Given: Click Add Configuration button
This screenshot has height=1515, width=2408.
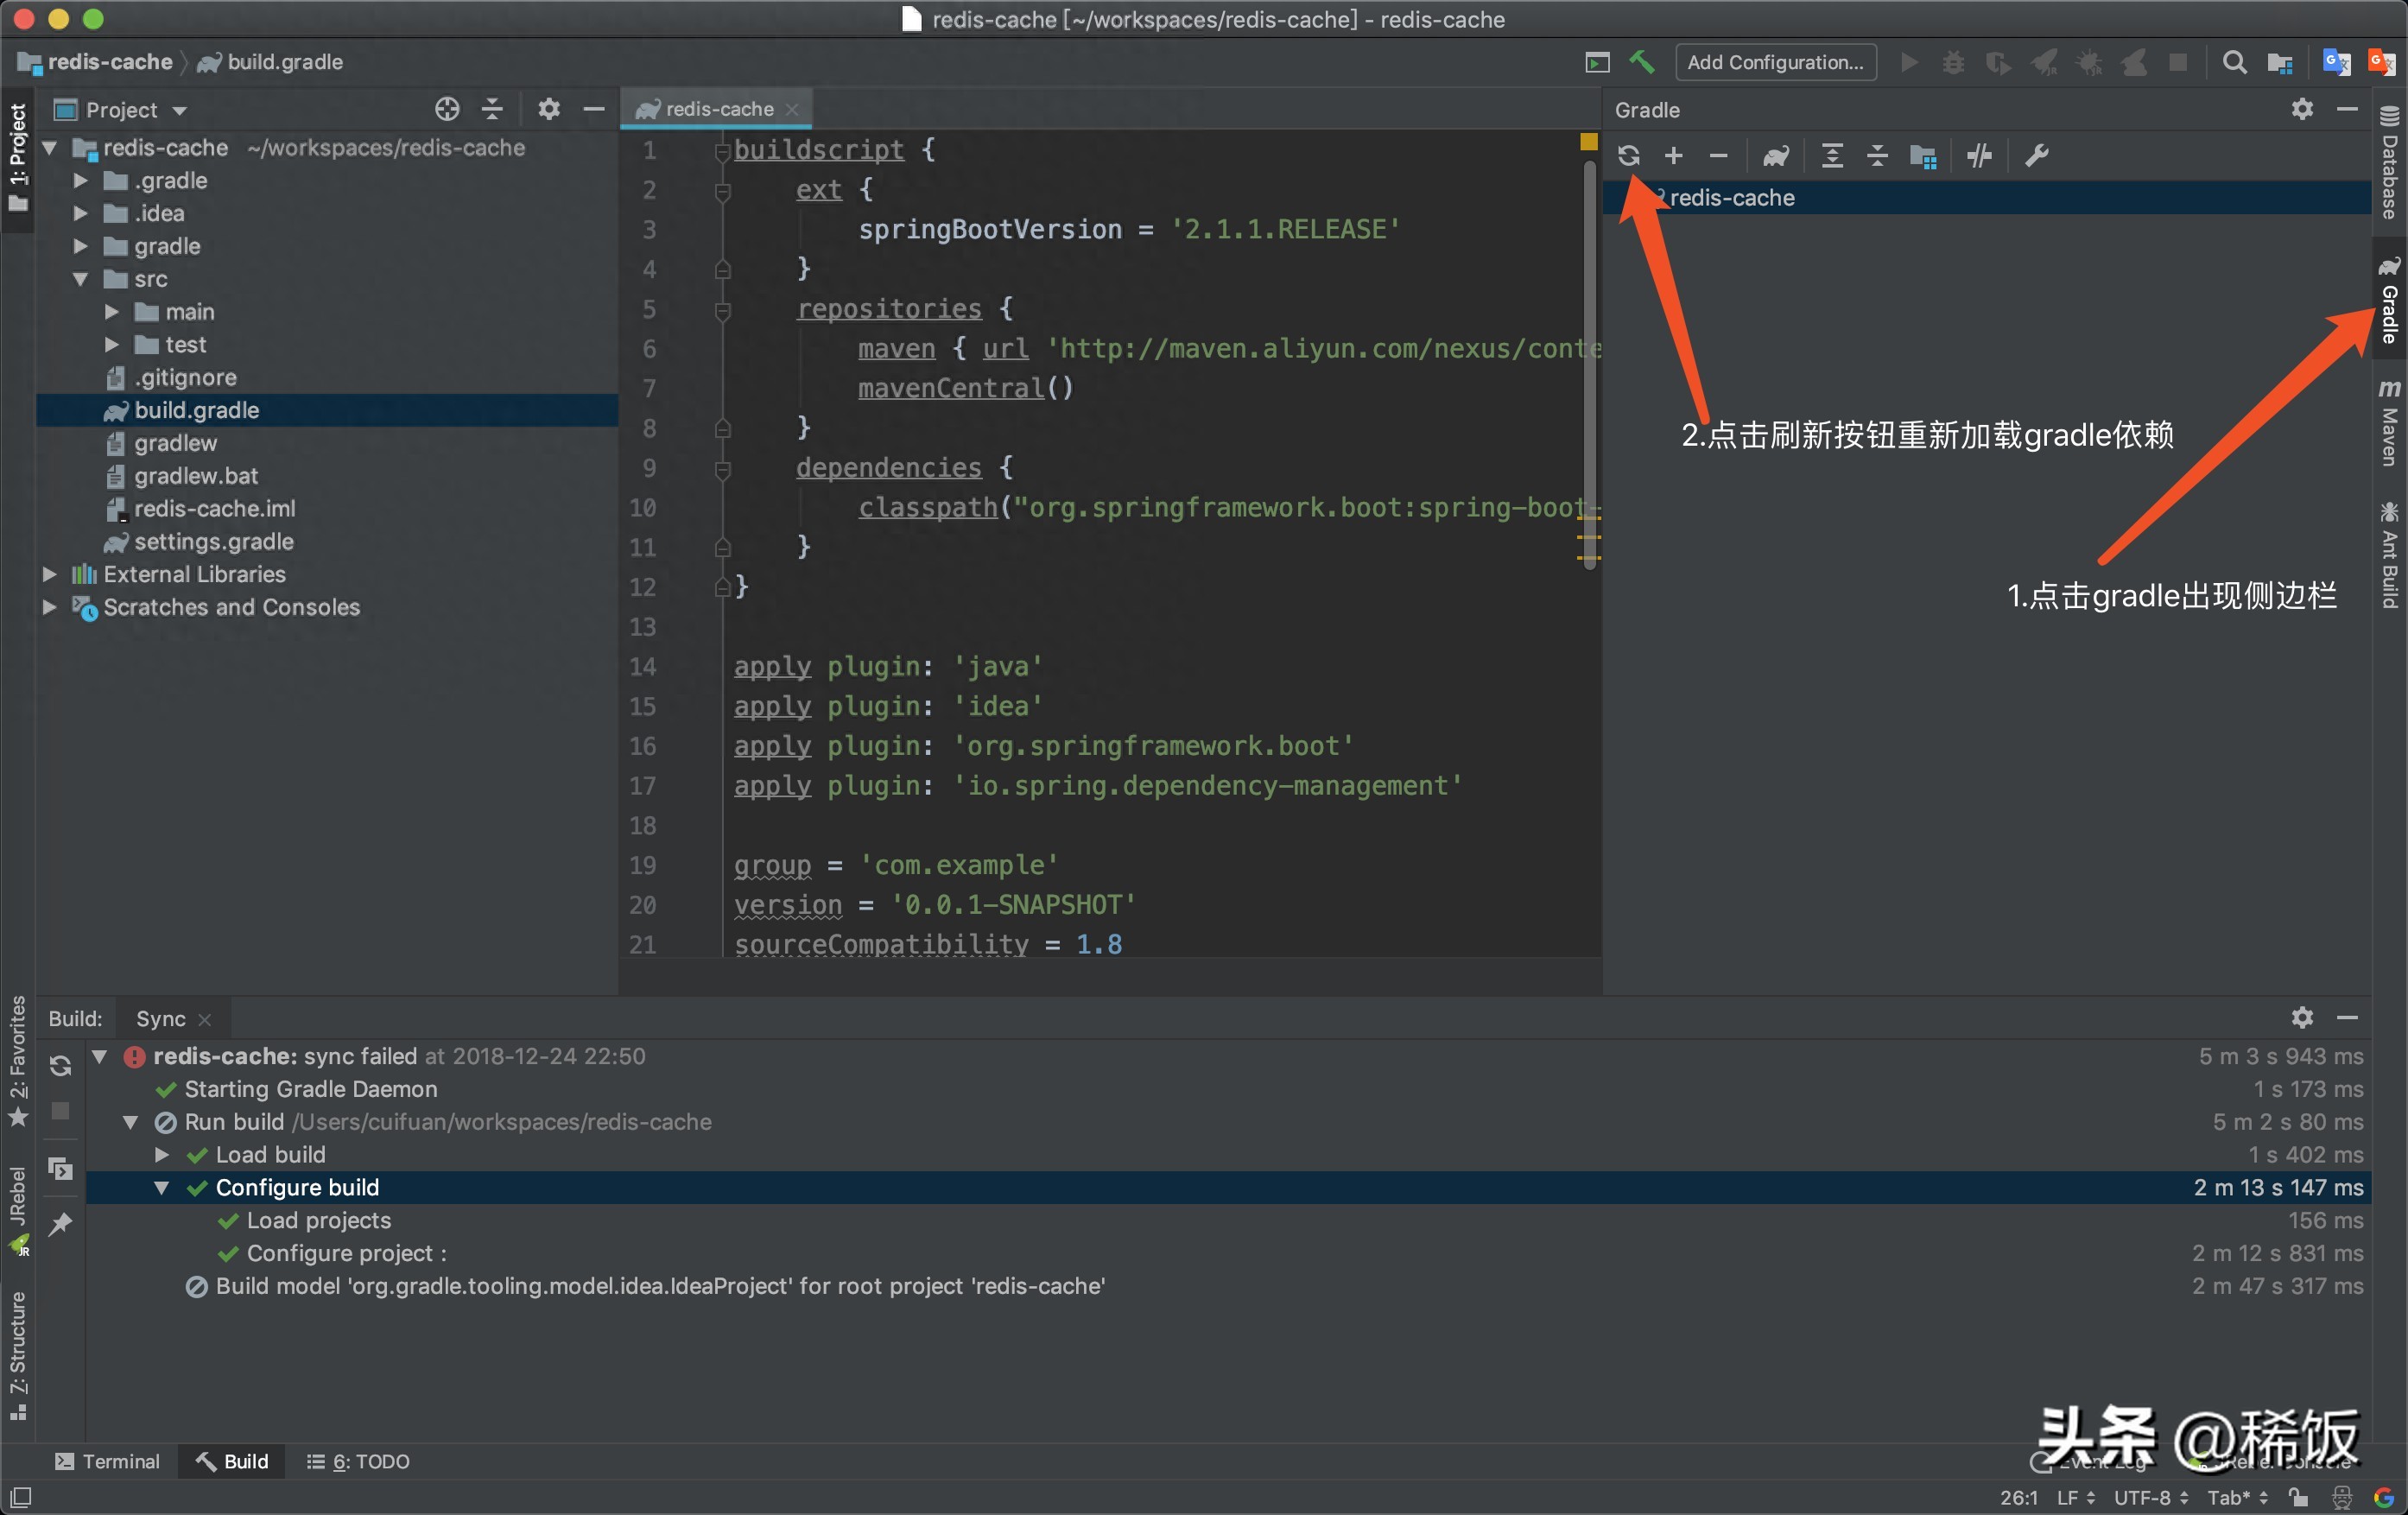Looking at the screenshot, I should [x=1775, y=62].
